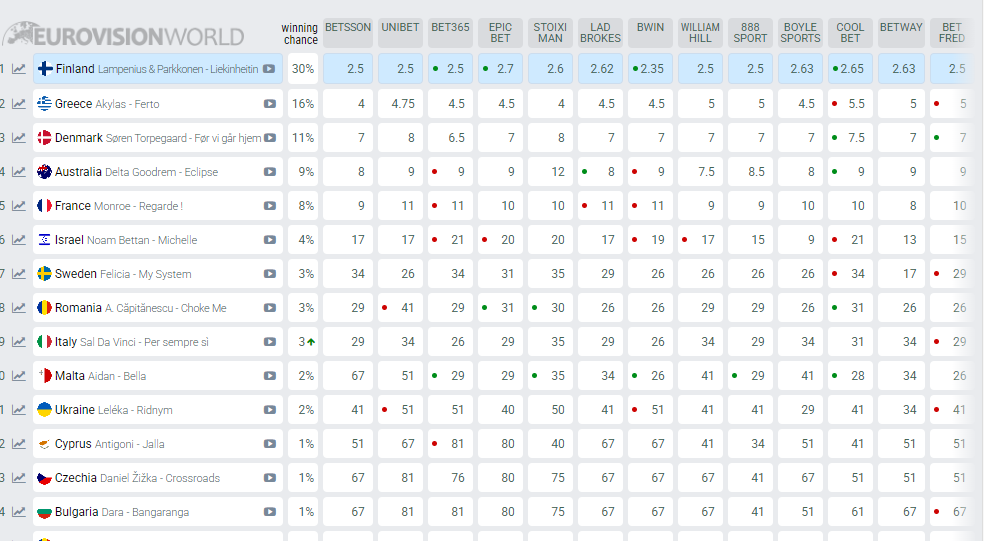Click Denmark's Bet365 odds 6.5
The width and height of the screenshot is (984, 541).
pyautogui.click(x=451, y=137)
